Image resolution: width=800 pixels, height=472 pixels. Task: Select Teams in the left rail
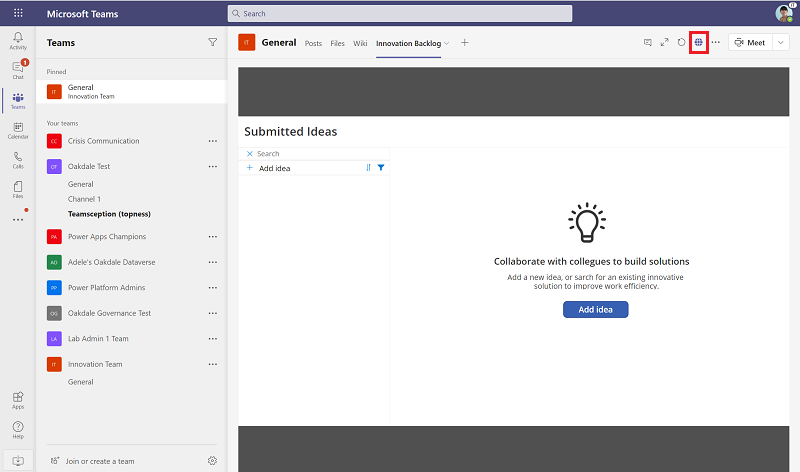coord(18,101)
